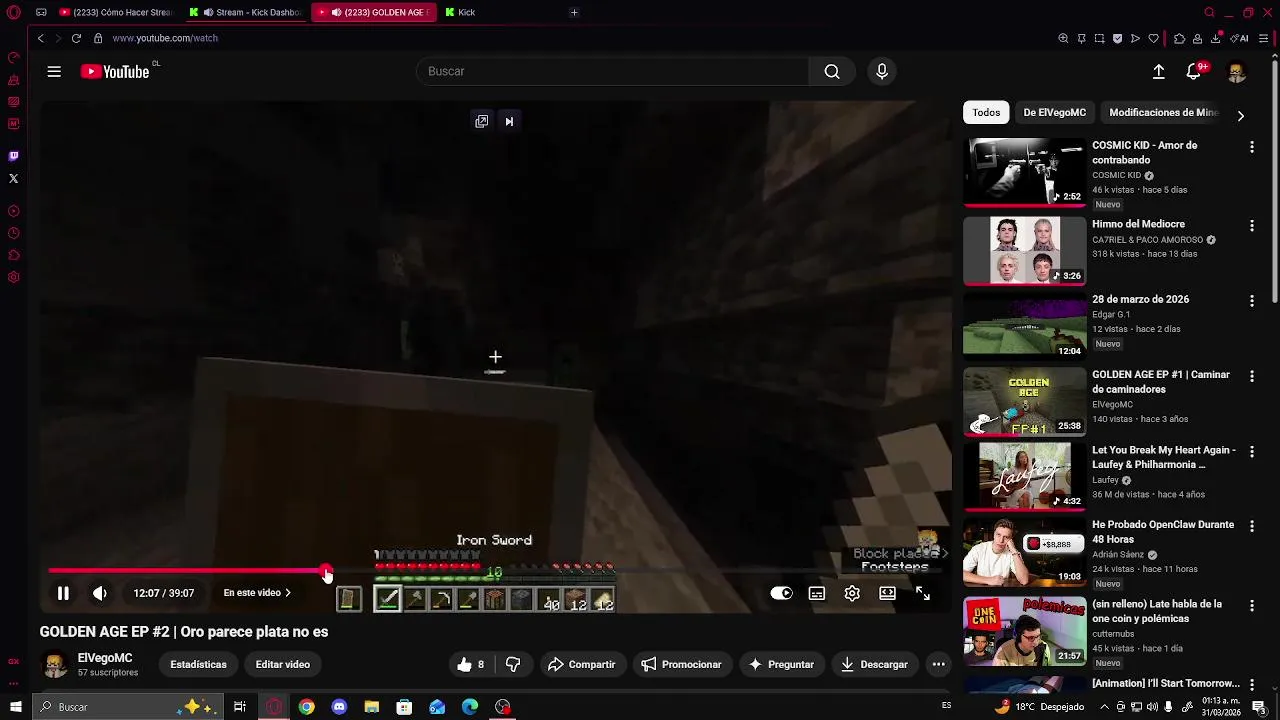
Task: Toggle theater mode in player
Action: 887,593
